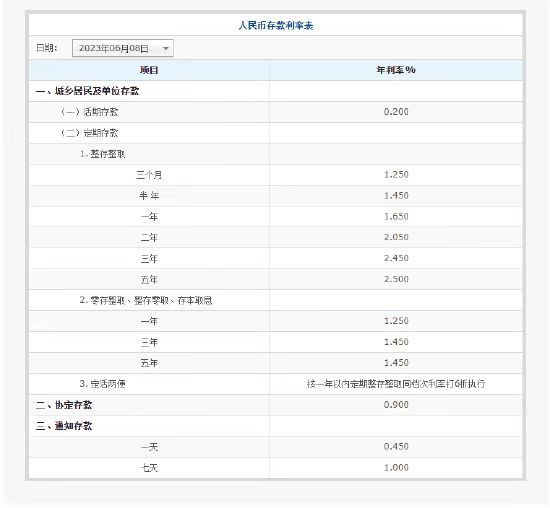Click the 2023年06月08日 date field
Viewport: 550px width, 508px height.
tap(122, 48)
